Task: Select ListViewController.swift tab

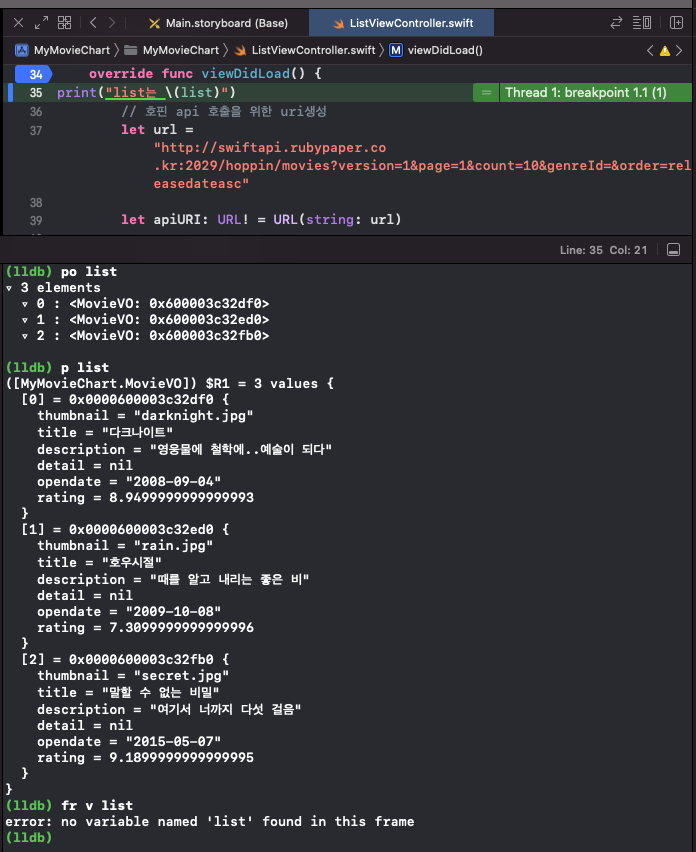Action: click(402, 23)
